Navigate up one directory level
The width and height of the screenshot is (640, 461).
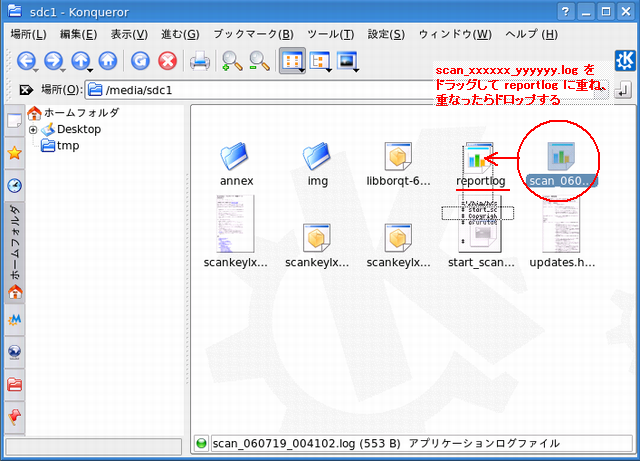click(80, 61)
